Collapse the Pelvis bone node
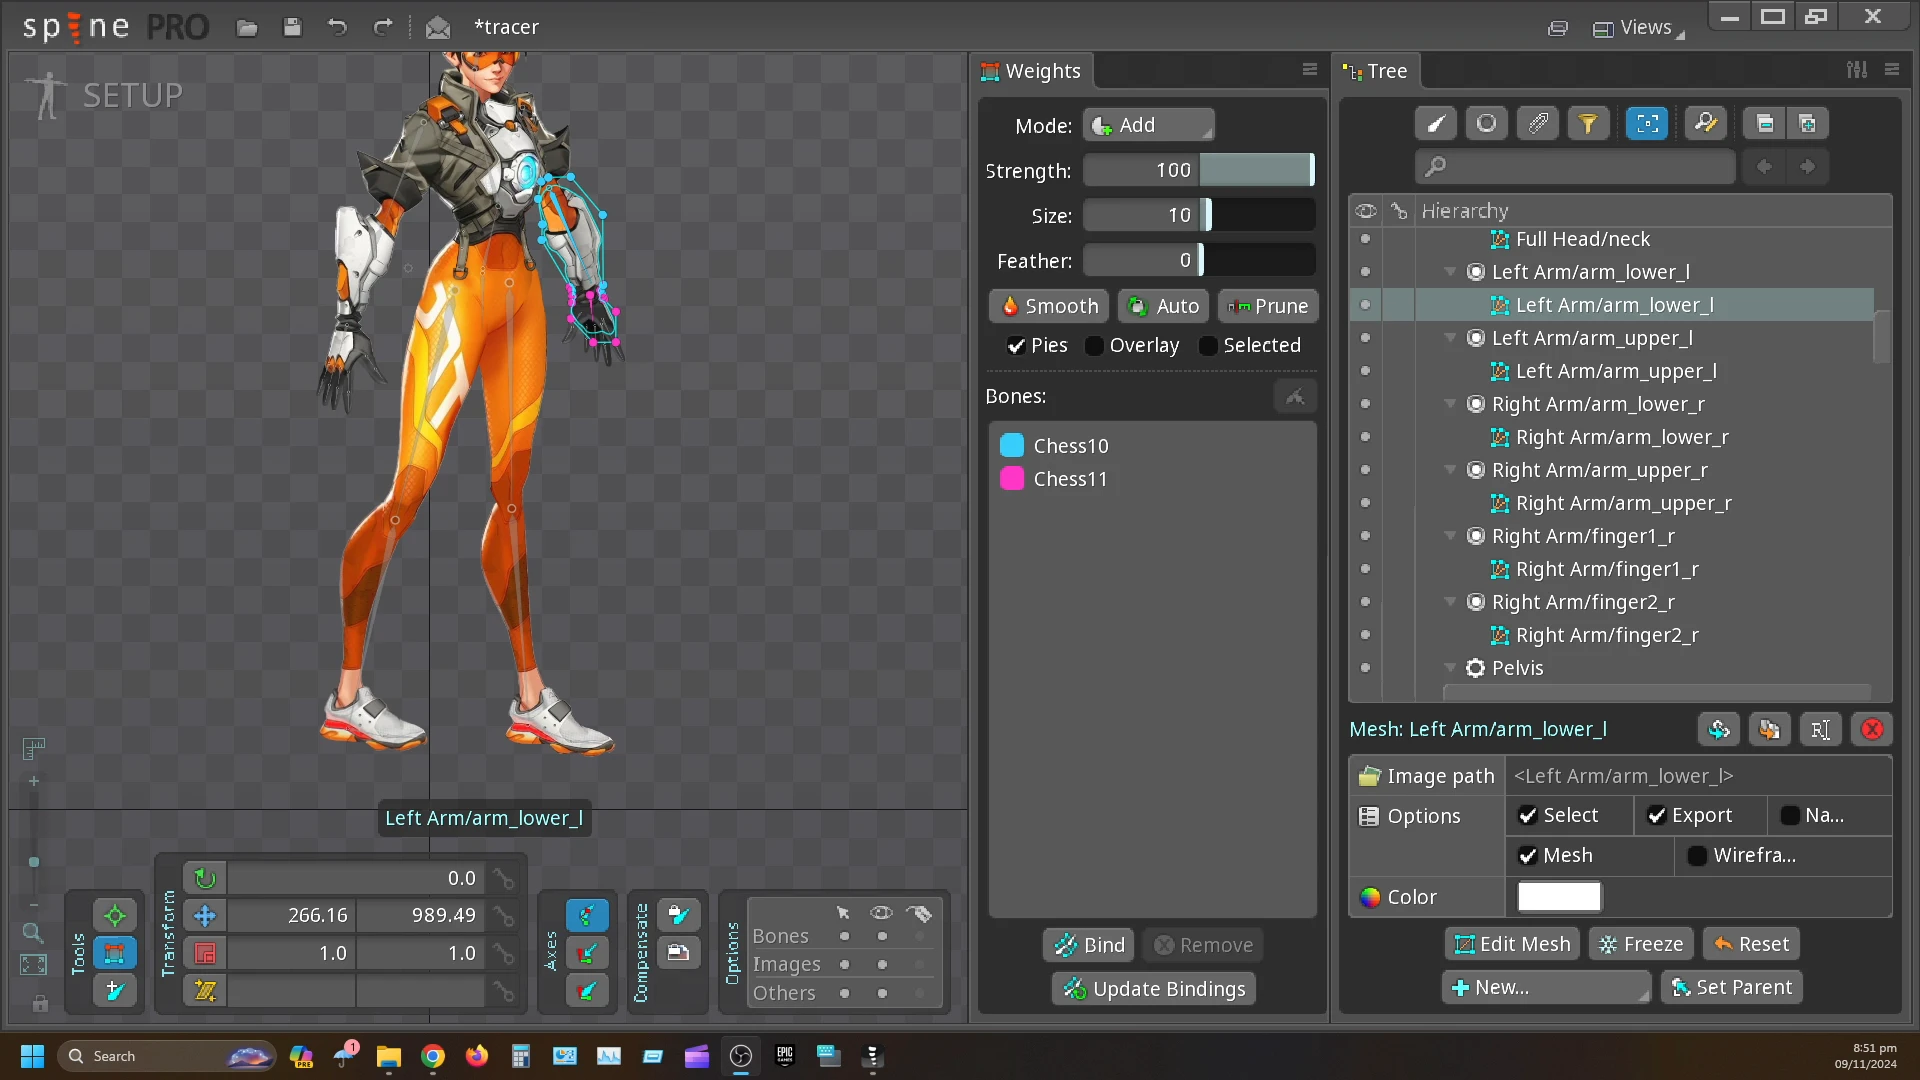Screen dimensions: 1920x1080 1450,668
